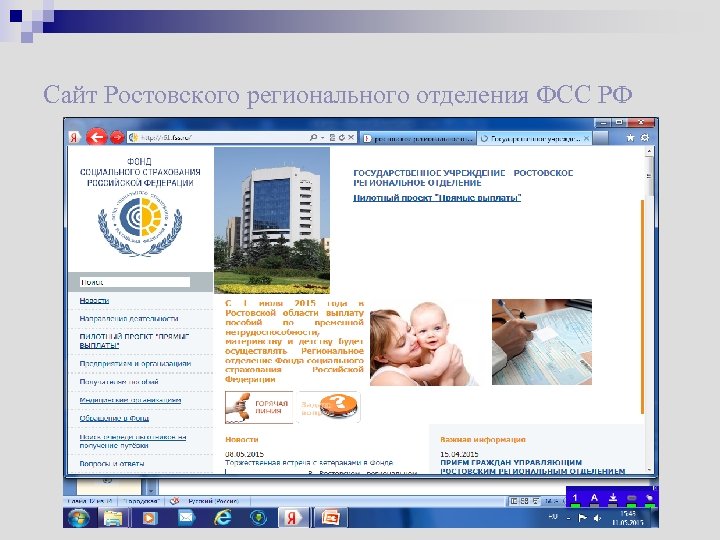This screenshot has width=720, height=540.
Task: Switch to the first browser tab
Action: pyautogui.click(x=417, y=138)
